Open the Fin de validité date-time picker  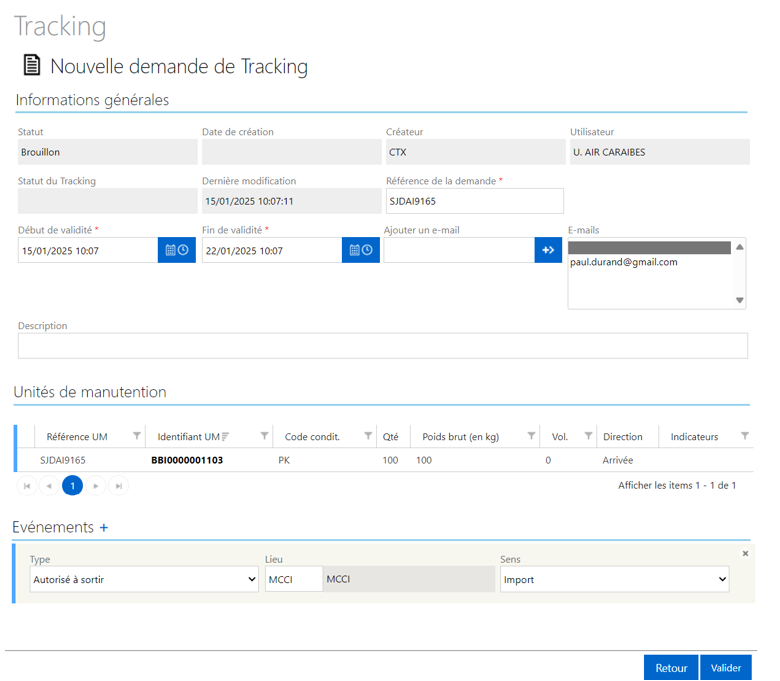360,250
